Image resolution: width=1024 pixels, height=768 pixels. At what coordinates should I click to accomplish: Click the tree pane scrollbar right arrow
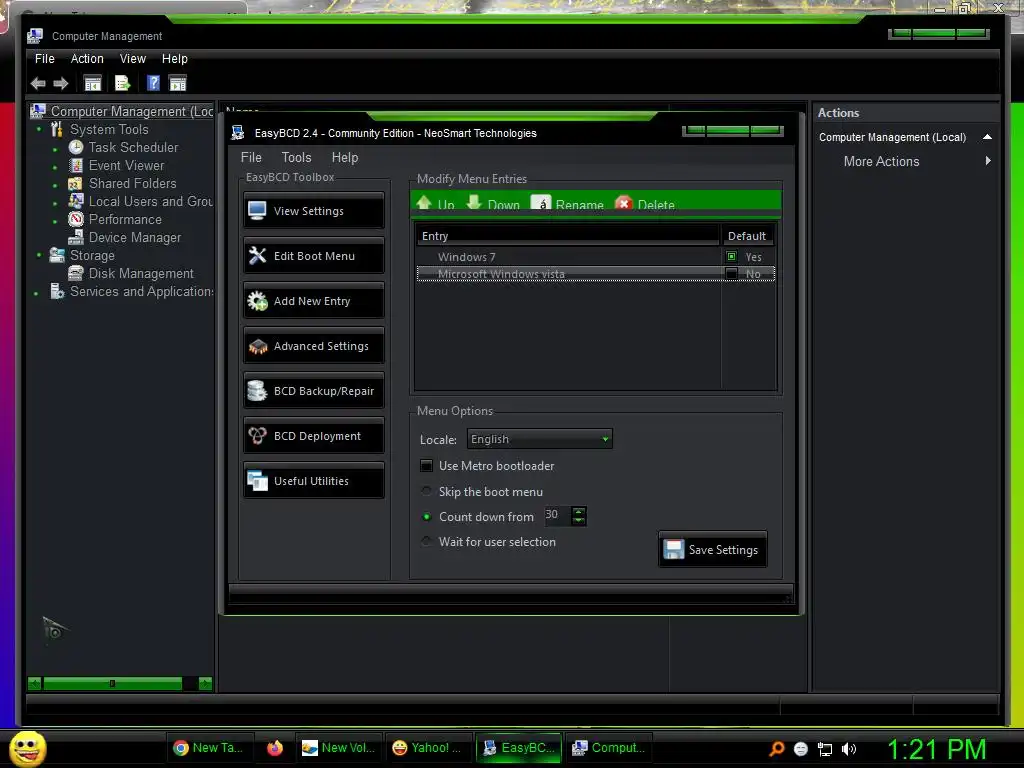coord(205,684)
